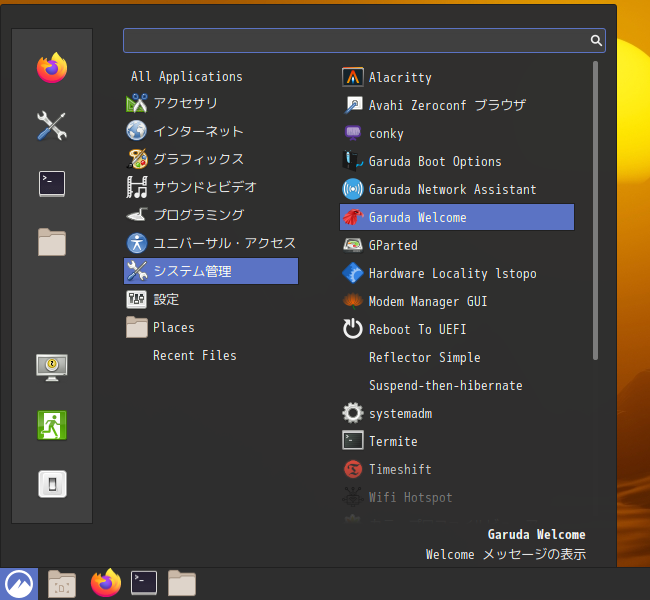Click the GParted disk icon

click(x=353, y=245)
